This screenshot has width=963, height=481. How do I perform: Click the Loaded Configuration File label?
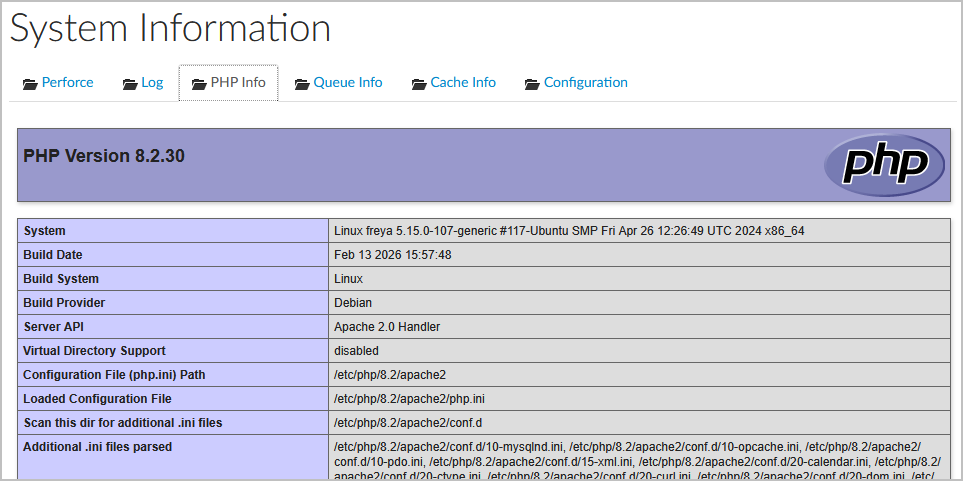pos(98,399)
